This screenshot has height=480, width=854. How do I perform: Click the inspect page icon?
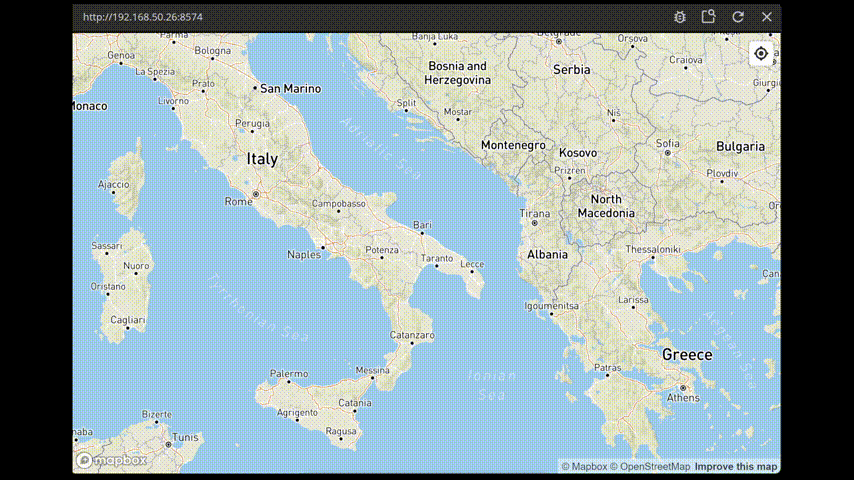click(709, 17)
